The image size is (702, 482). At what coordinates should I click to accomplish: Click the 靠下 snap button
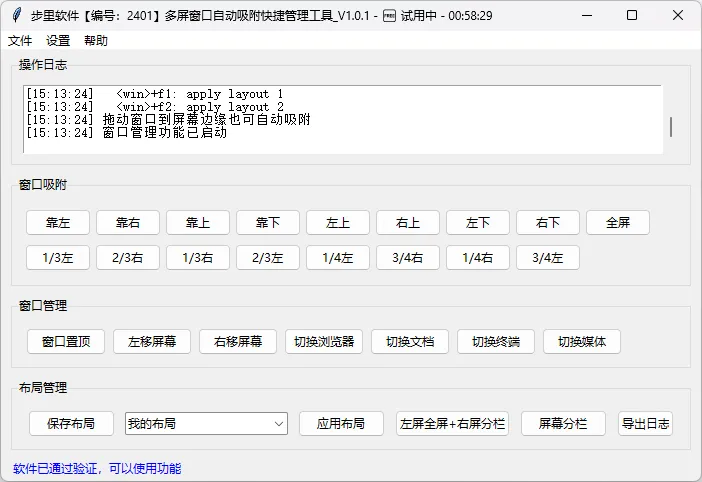(268, 222)
